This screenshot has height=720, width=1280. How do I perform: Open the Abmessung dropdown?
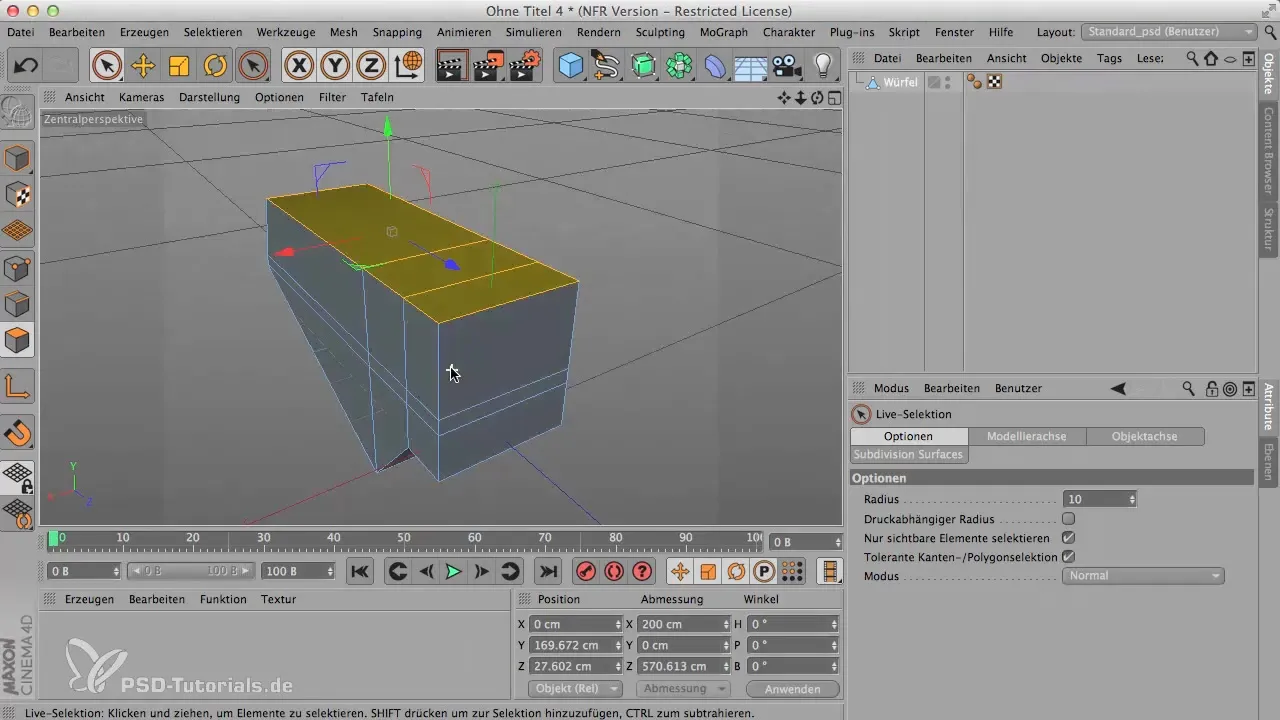tap(683, 689)
